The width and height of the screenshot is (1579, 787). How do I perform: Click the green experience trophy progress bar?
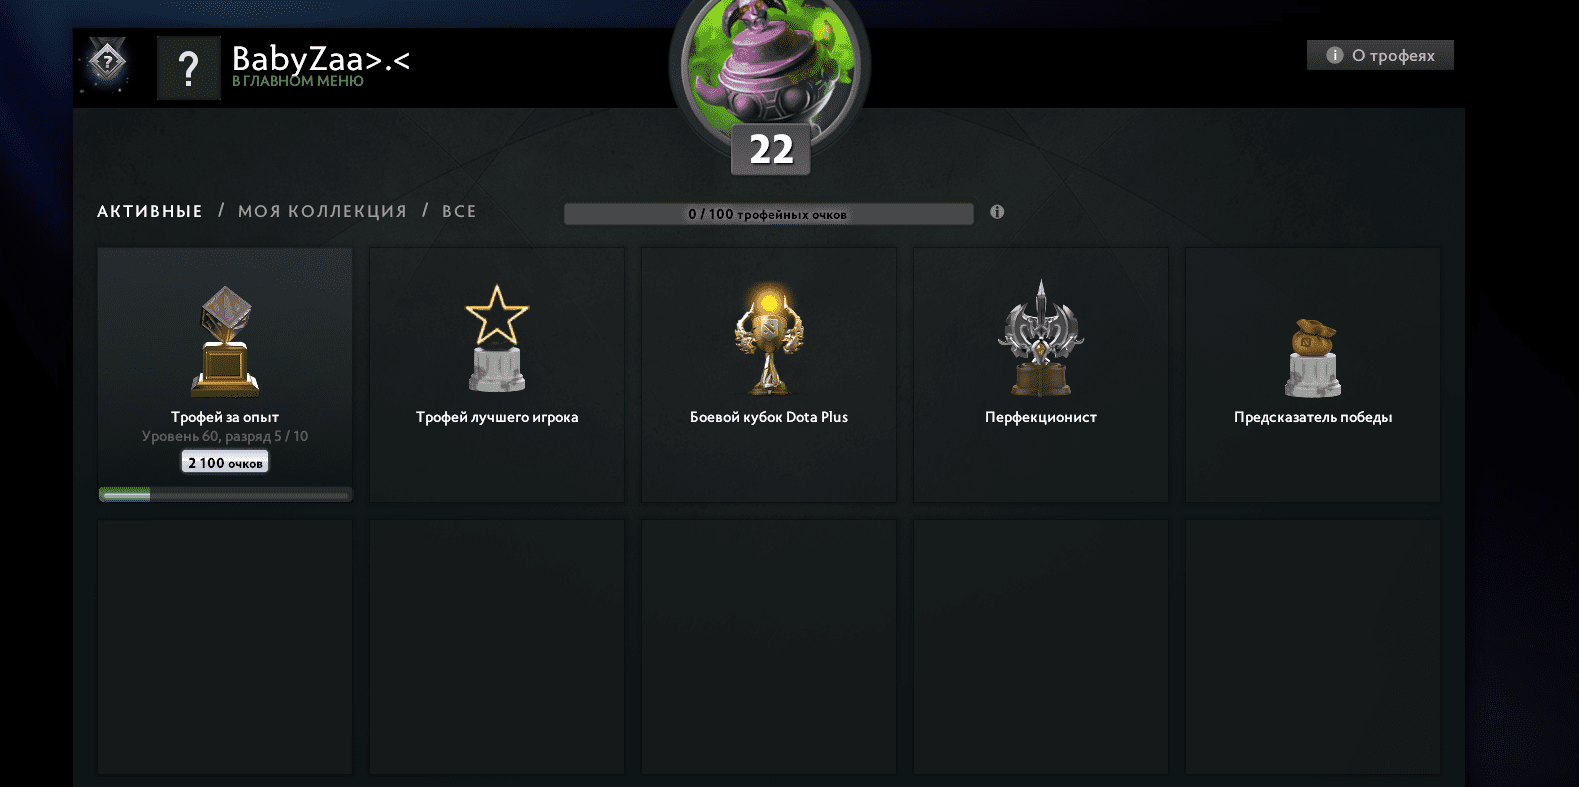225,494
